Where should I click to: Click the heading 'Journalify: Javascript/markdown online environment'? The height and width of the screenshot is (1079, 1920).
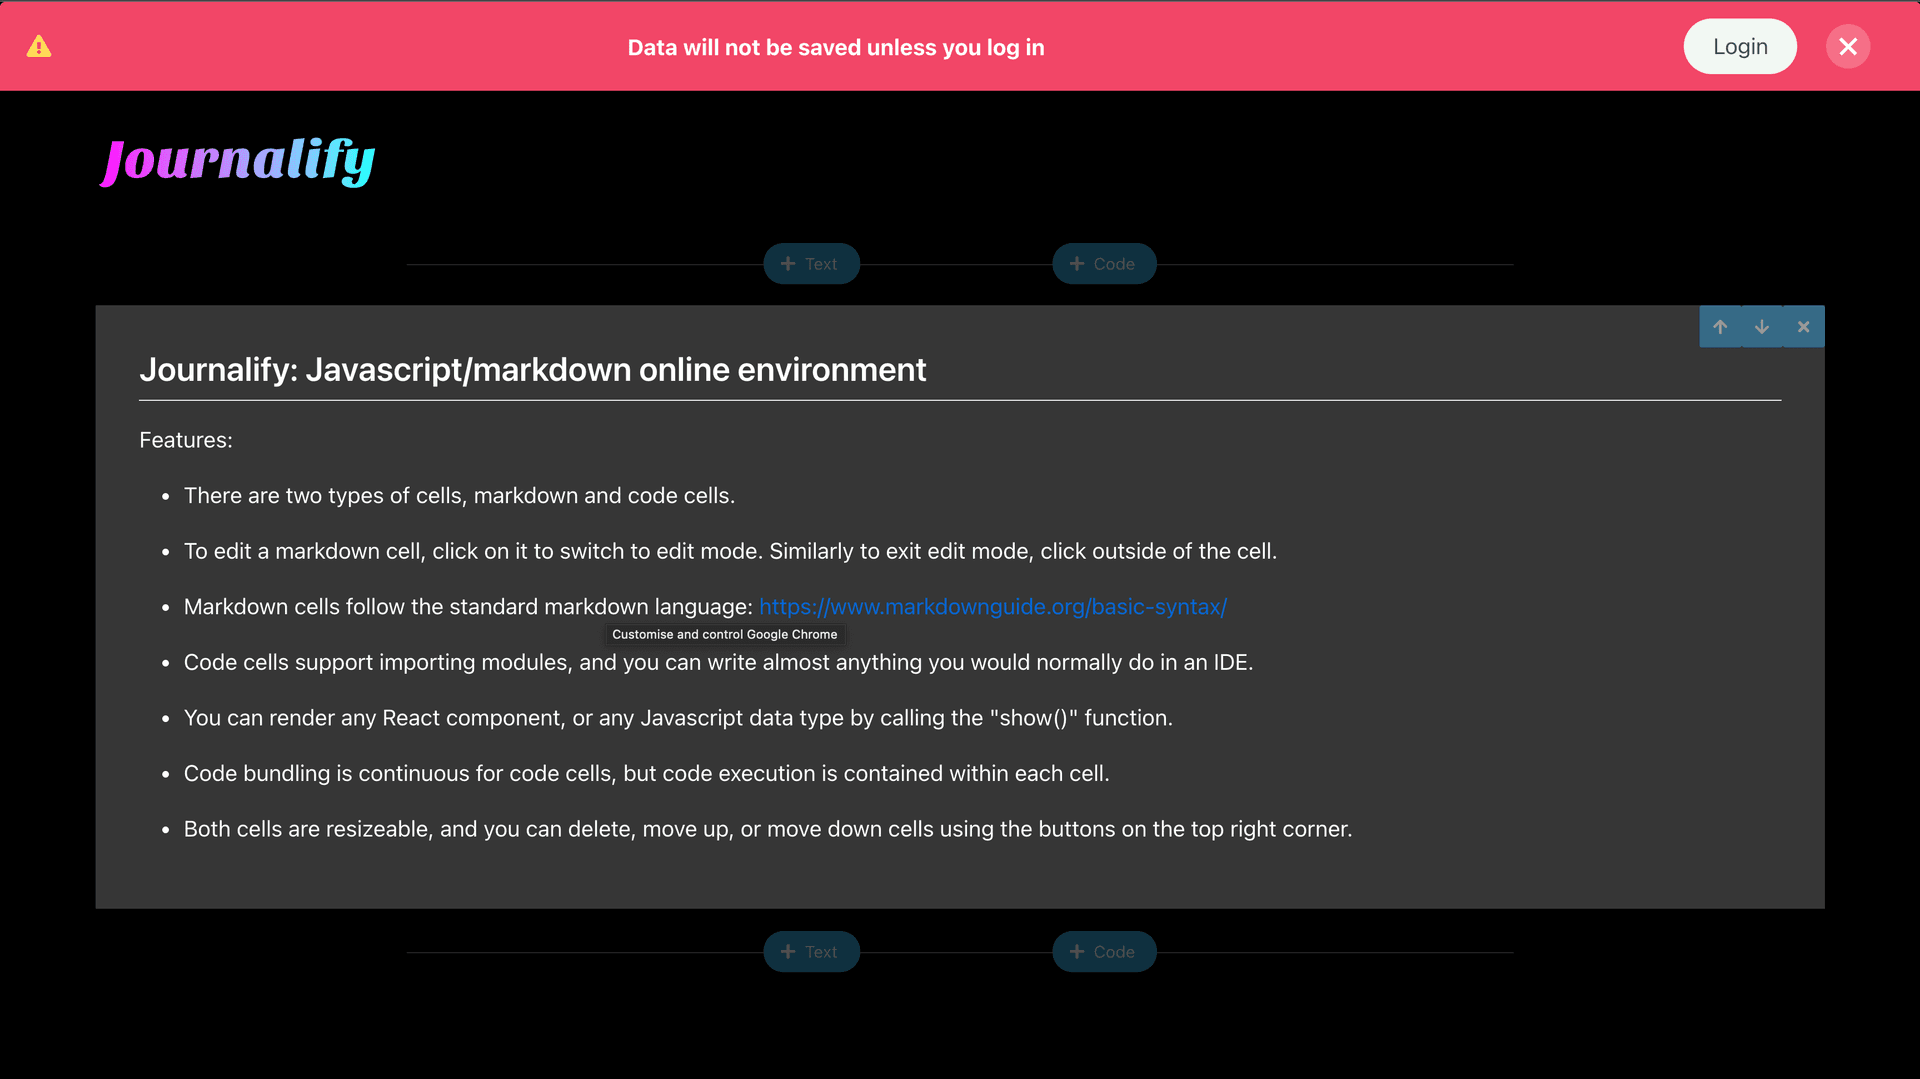click(533, 370)
